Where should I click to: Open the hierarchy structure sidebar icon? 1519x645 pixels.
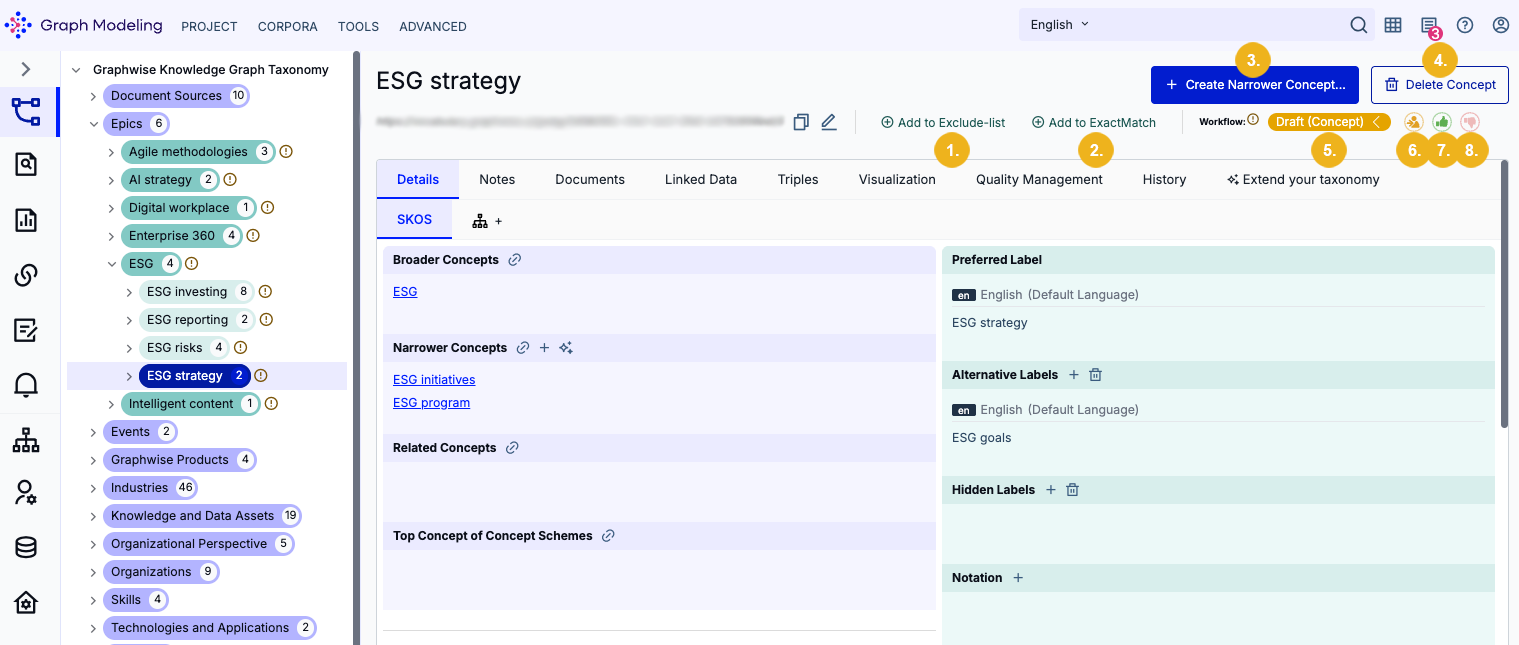(x=26, y=439)
